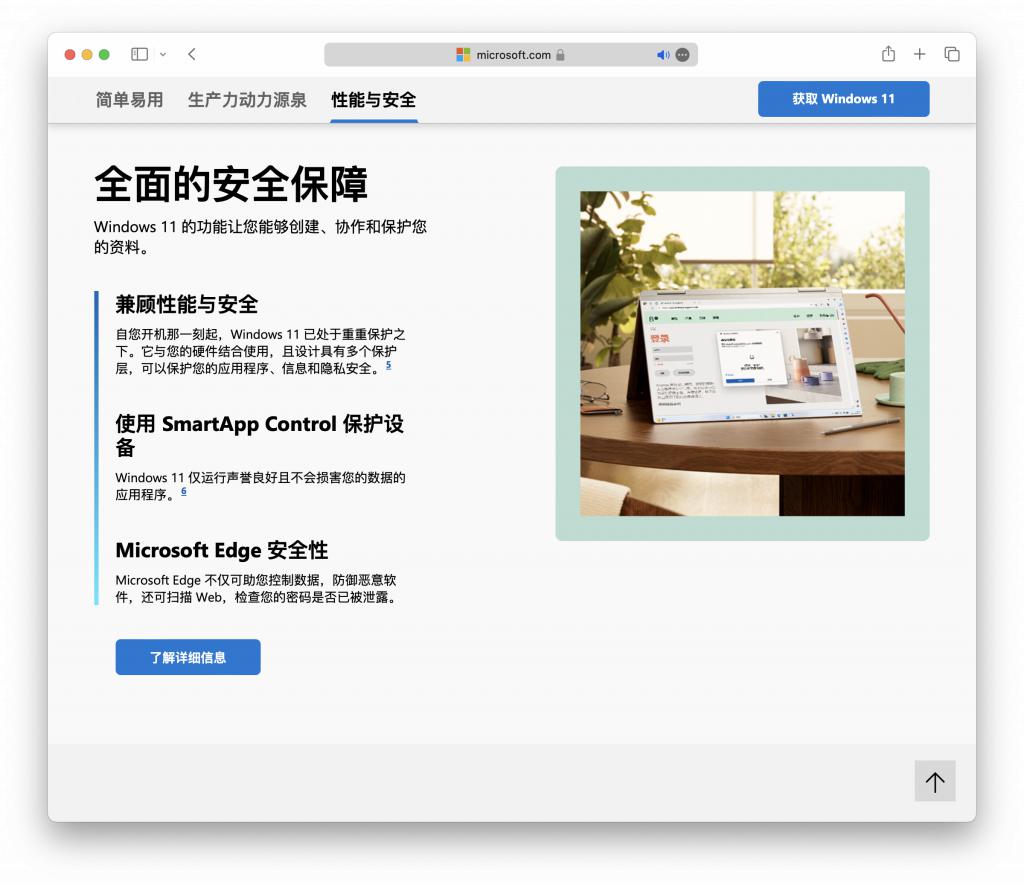
Task: Open the page options ellipsis in address bar
Action: point(682,55)
